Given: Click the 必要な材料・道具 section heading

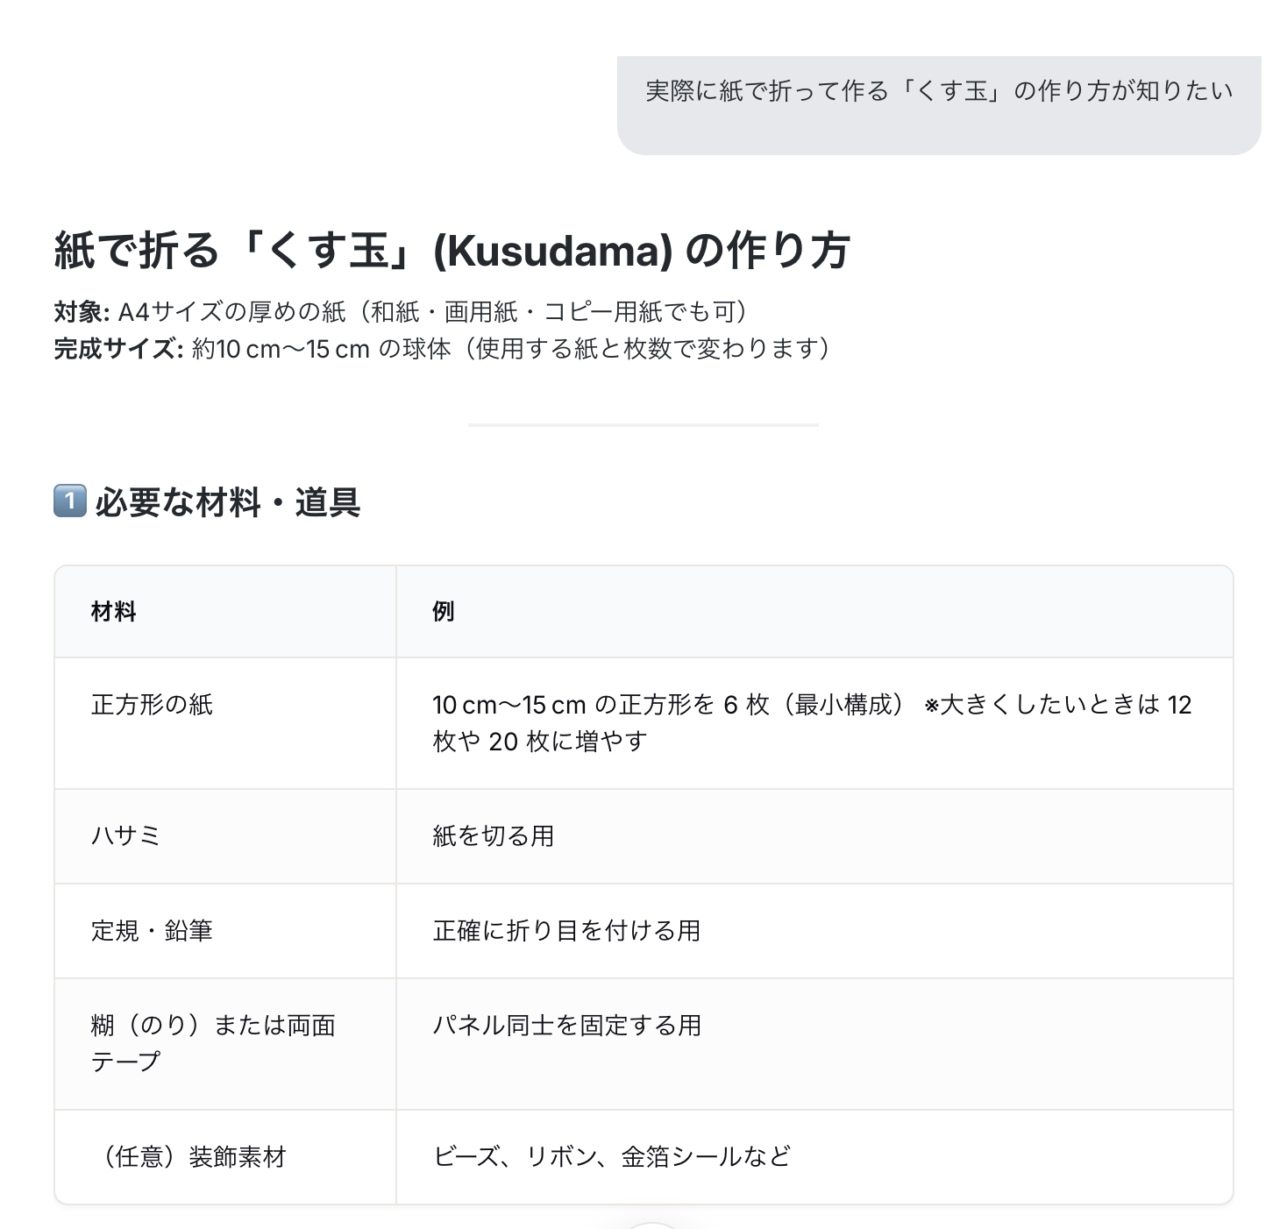Looking at the screenshot, I should click(227, 502).
